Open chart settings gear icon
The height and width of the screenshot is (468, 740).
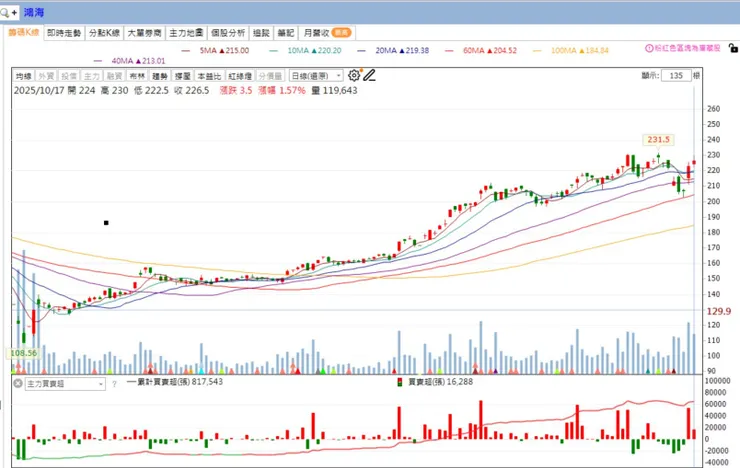pos(353,75)
